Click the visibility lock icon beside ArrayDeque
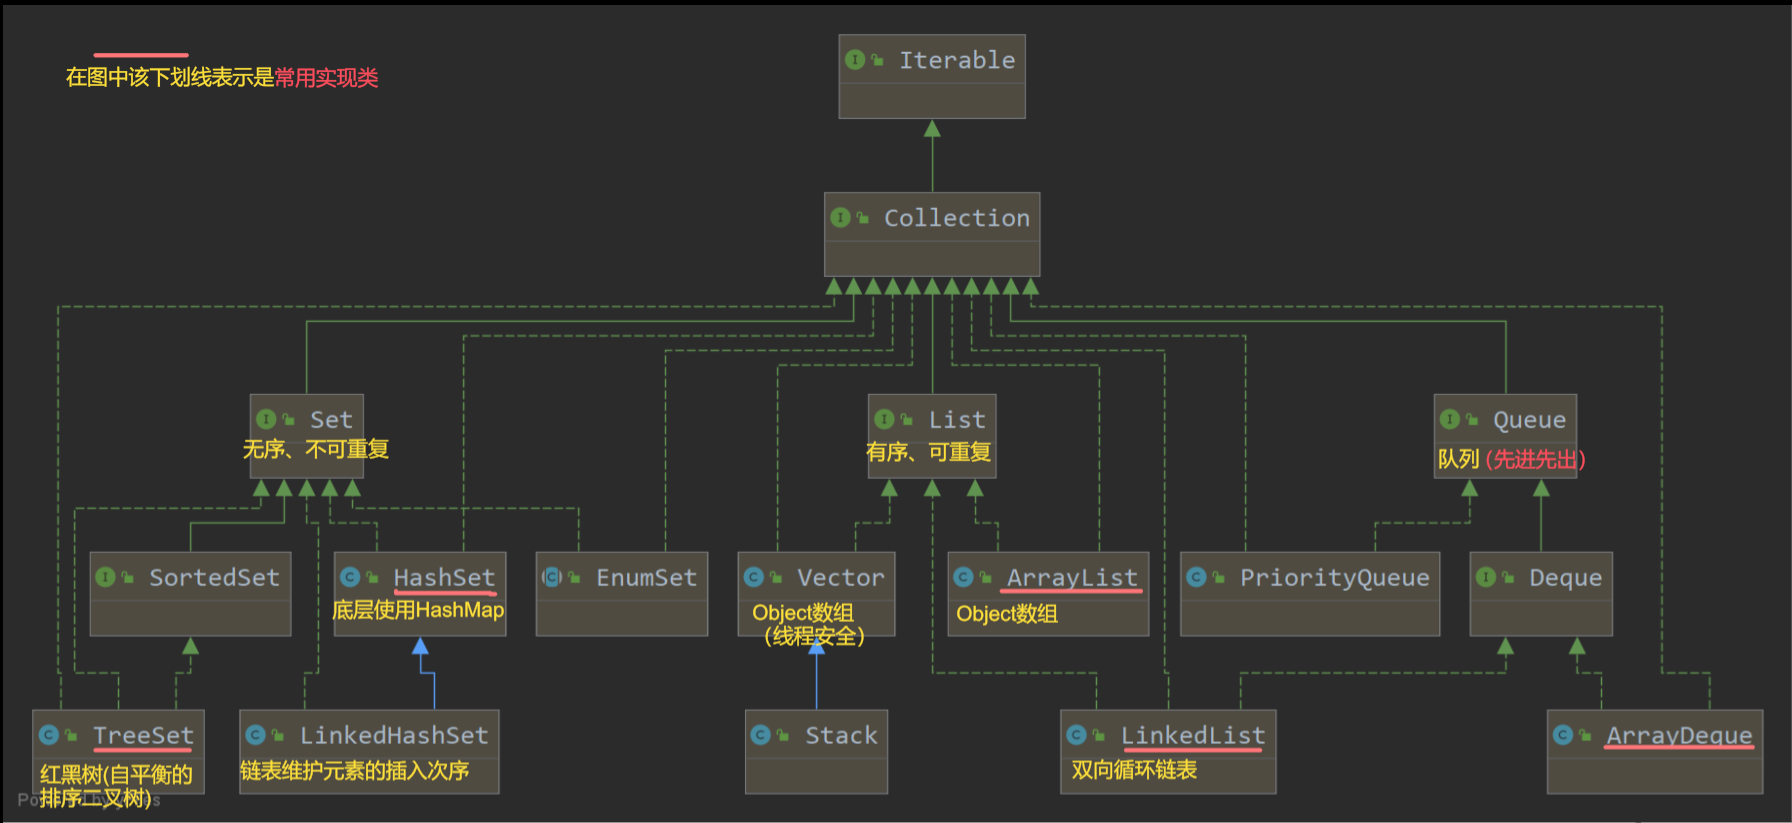Screen dimensions: 1792x823 [x=1584, y=735]
